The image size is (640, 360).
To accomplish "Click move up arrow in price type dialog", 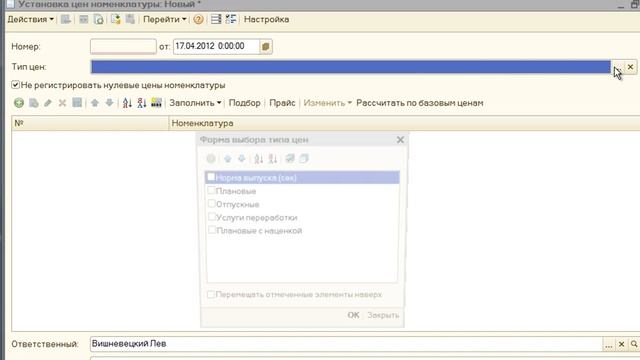I will [x=228, y=159].
